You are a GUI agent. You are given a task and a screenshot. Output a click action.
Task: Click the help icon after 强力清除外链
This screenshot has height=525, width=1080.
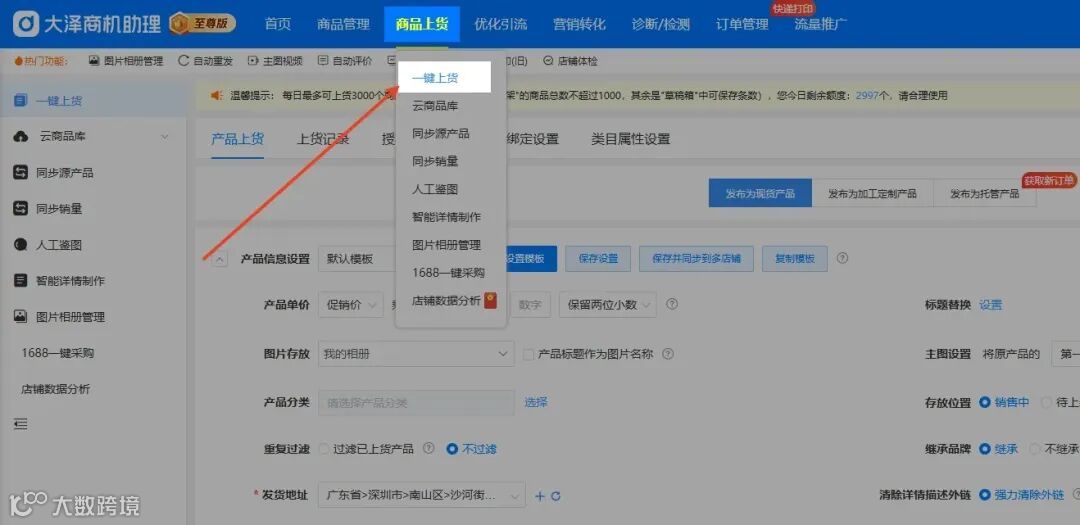[x=1077, y=495]
